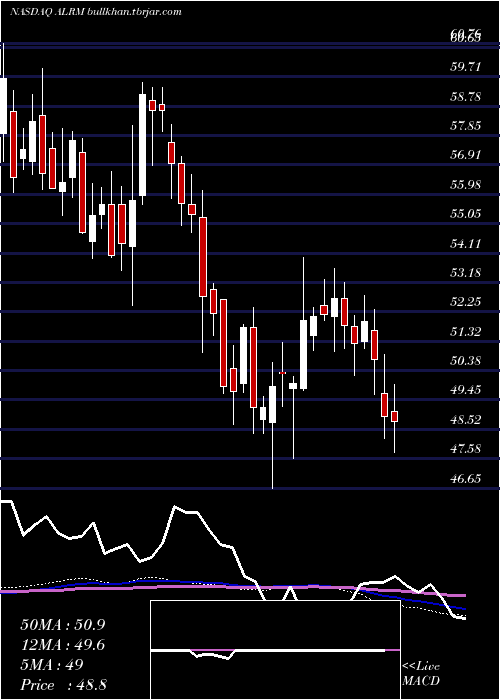Viewport: 500px width, 700px height.
Task: Click the 49.45 price axis label
Action: (x=466, y=390)
